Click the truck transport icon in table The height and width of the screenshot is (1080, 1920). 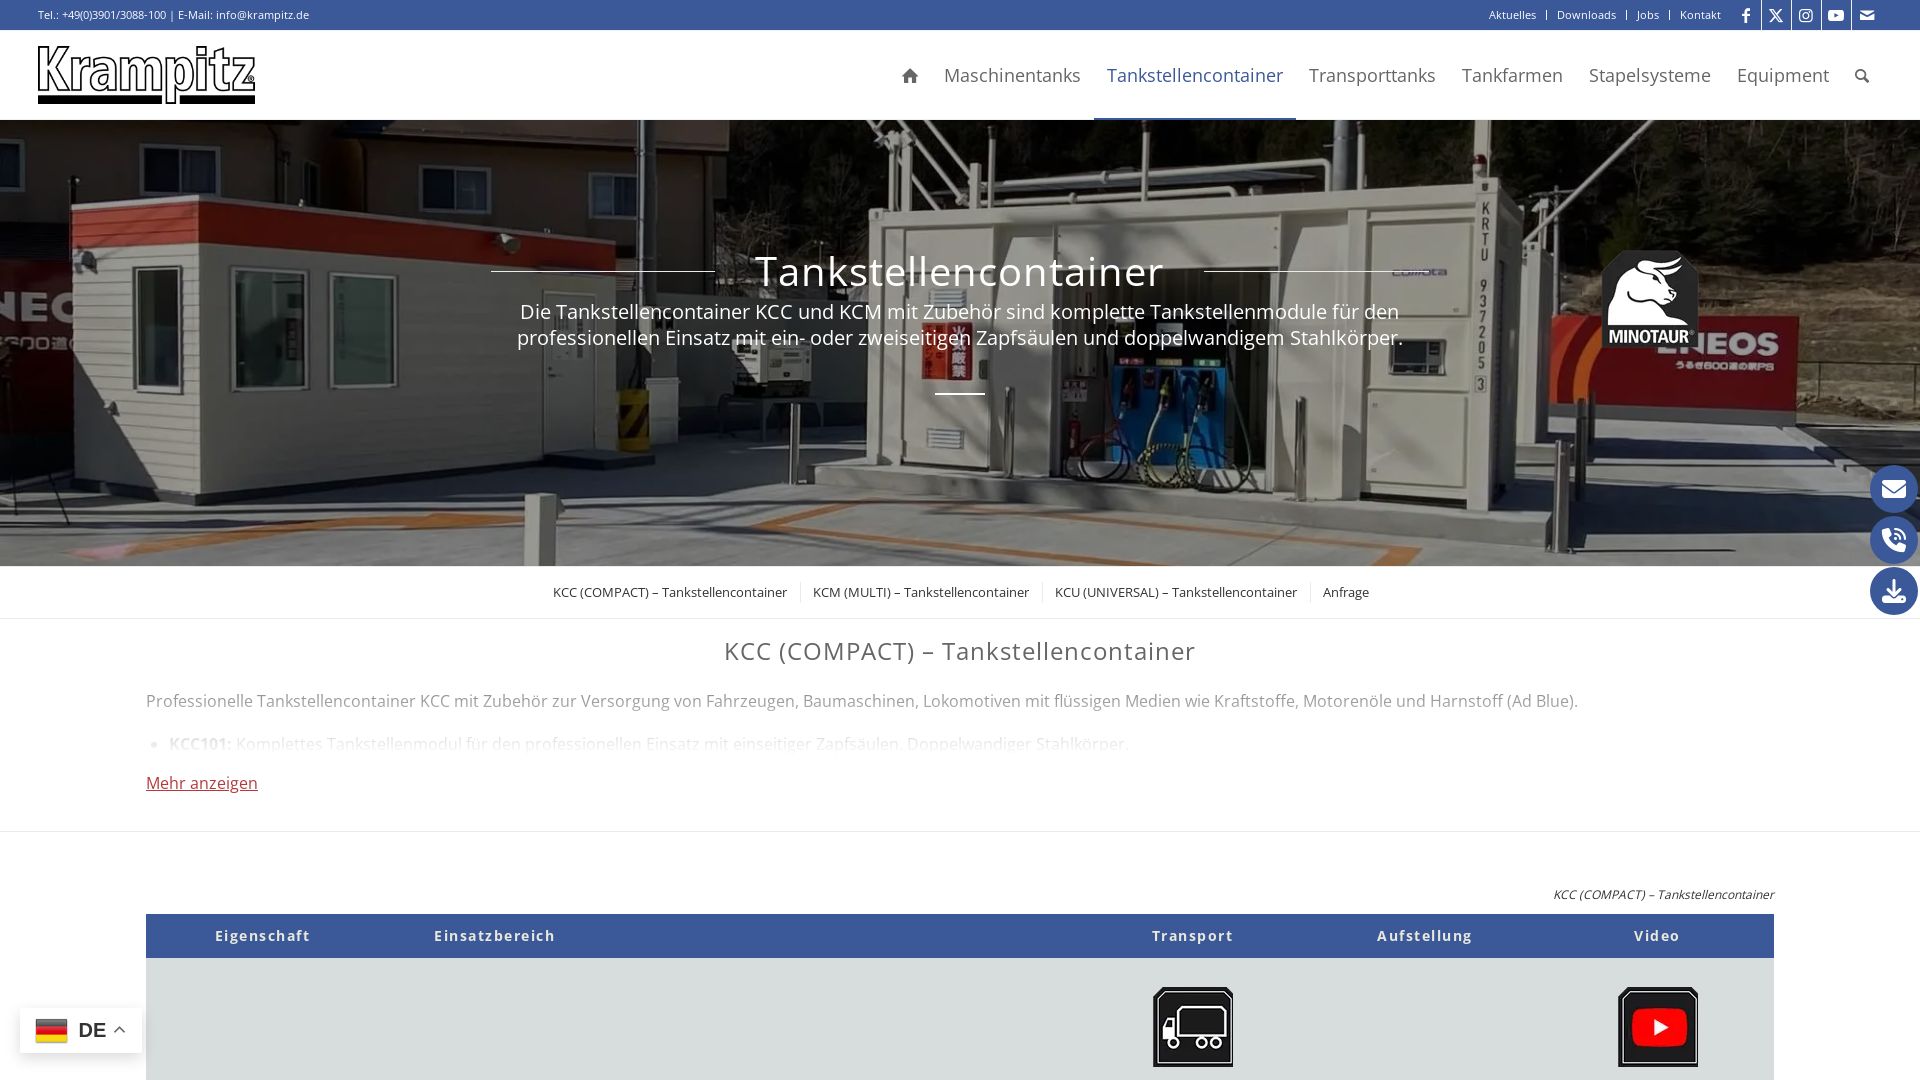pyautogui.click(x=1193, y=1027)
